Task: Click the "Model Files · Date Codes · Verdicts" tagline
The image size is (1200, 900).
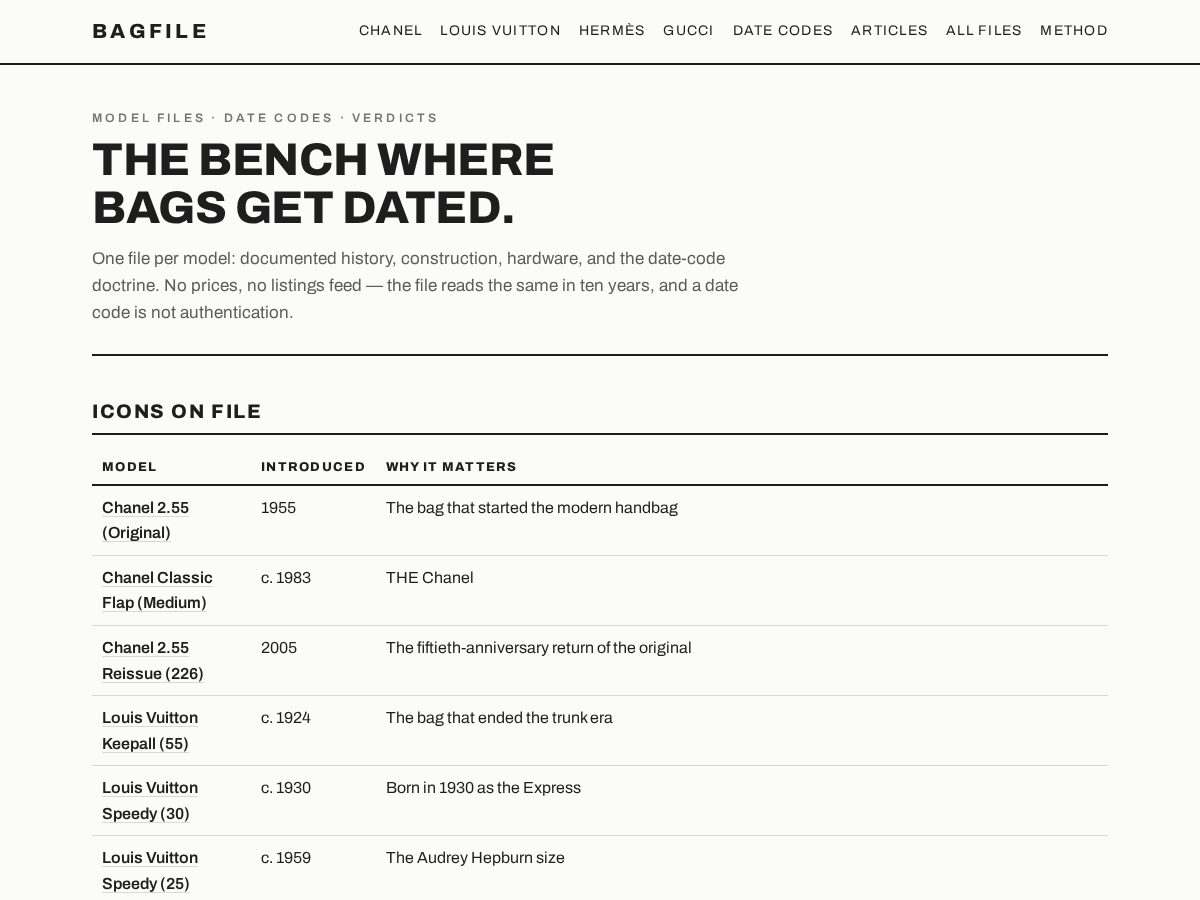Action: 265,118
